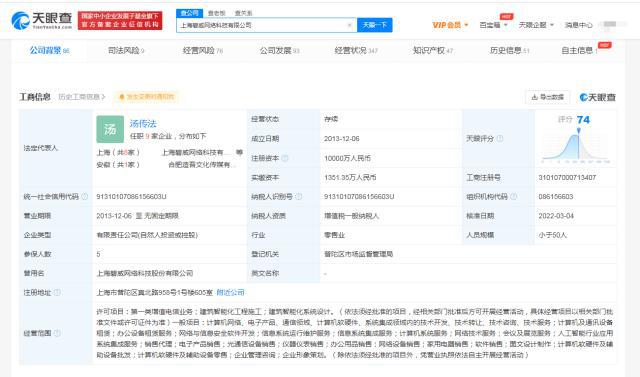Open help icon next to 纳税人识别号
640x377 pixels.
coord(298,197)
